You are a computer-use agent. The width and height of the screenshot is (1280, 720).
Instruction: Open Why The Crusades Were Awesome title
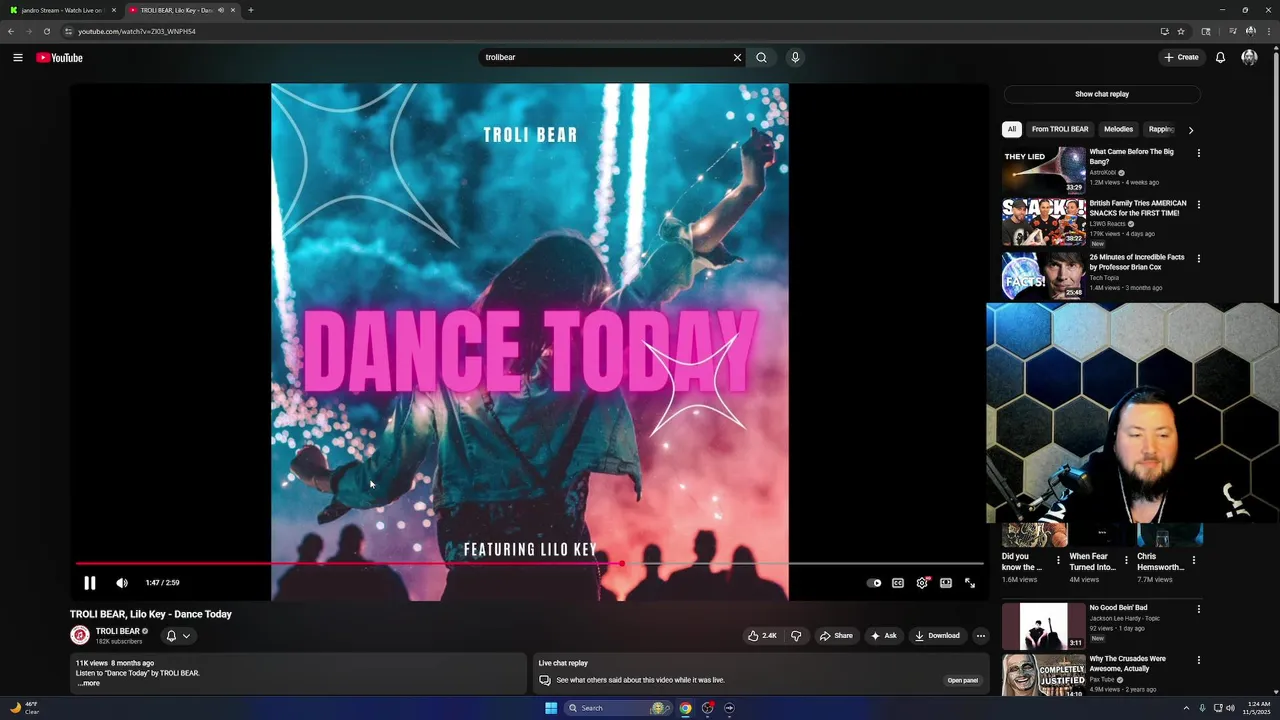[1128, 664]
